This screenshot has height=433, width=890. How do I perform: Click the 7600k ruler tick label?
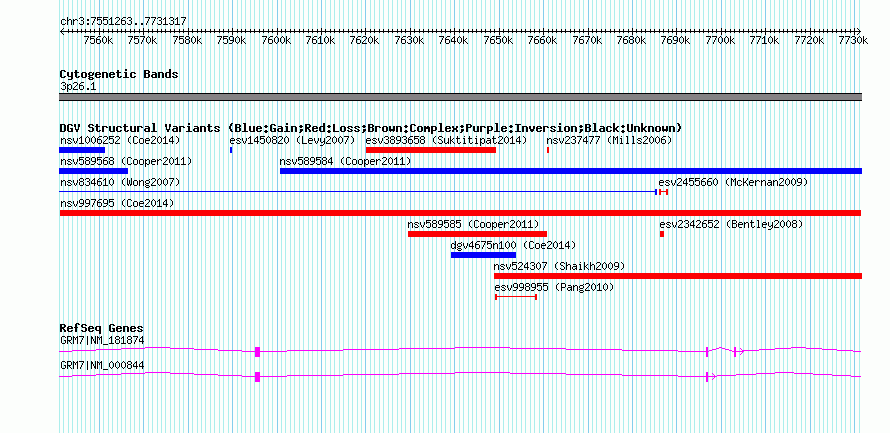[x=275, y=40]
